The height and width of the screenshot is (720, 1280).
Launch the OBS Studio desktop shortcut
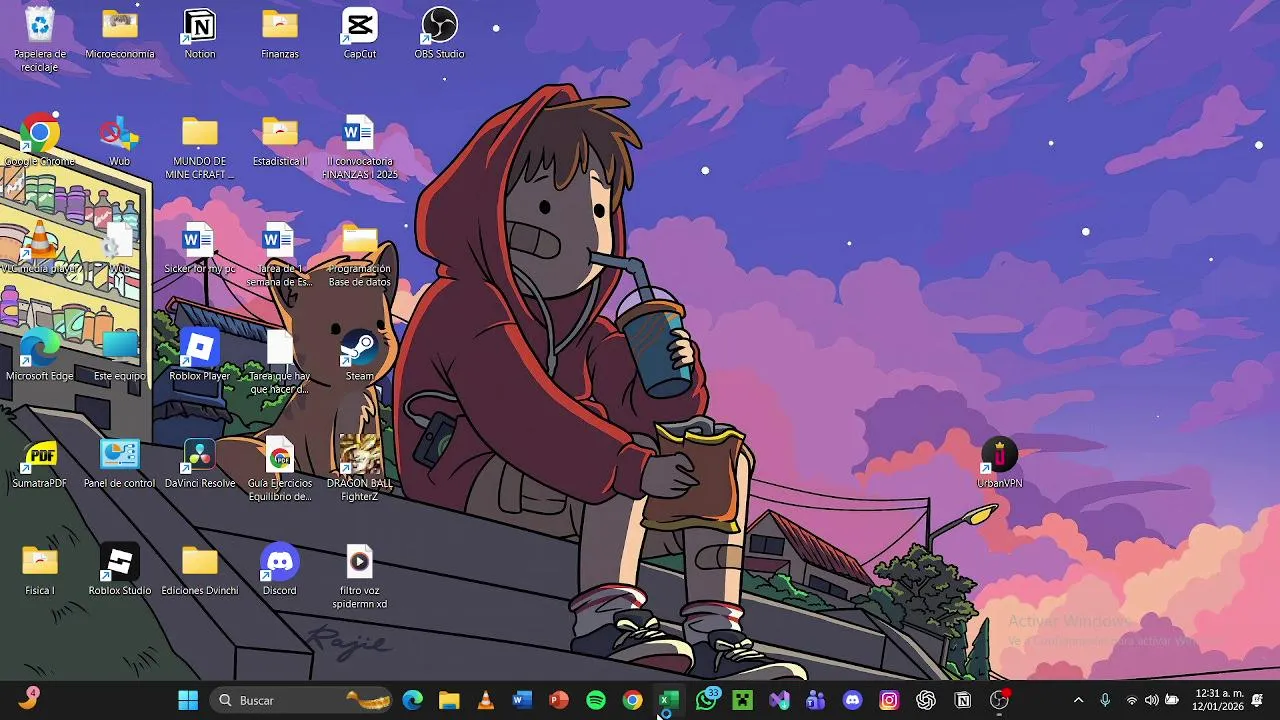[x=440, y=33]
